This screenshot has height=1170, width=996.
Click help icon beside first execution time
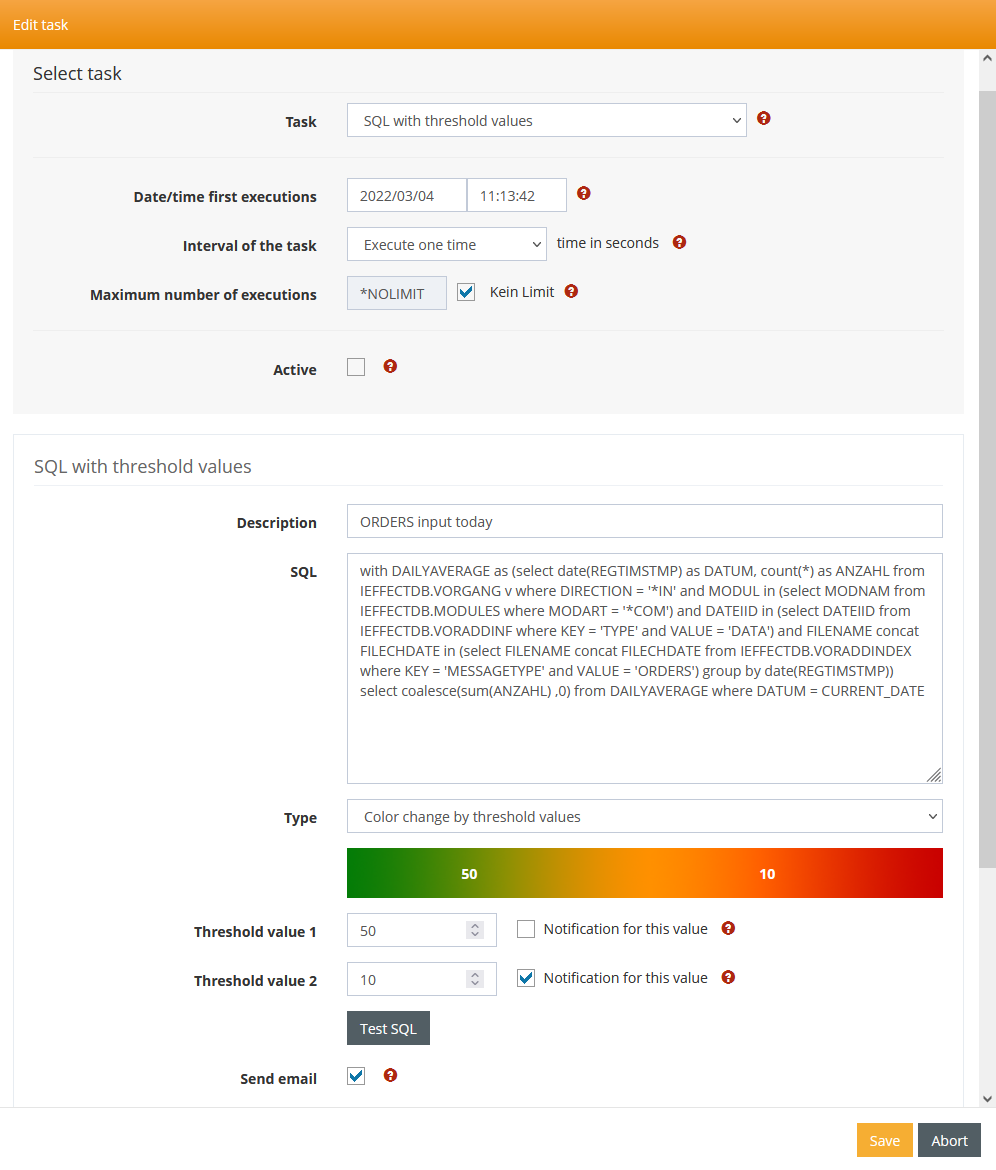(x=584, y=194)
